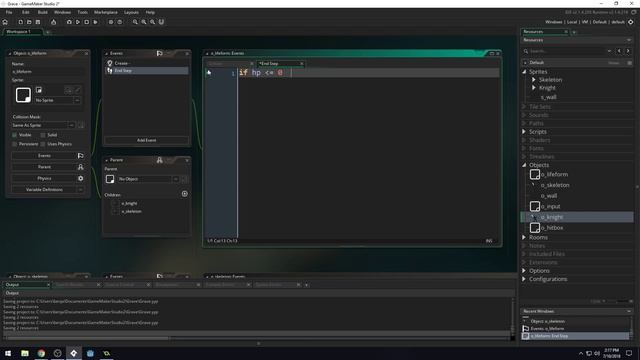Collapse the Objects folder
640x360 pixels.
(x=524, y=165)
